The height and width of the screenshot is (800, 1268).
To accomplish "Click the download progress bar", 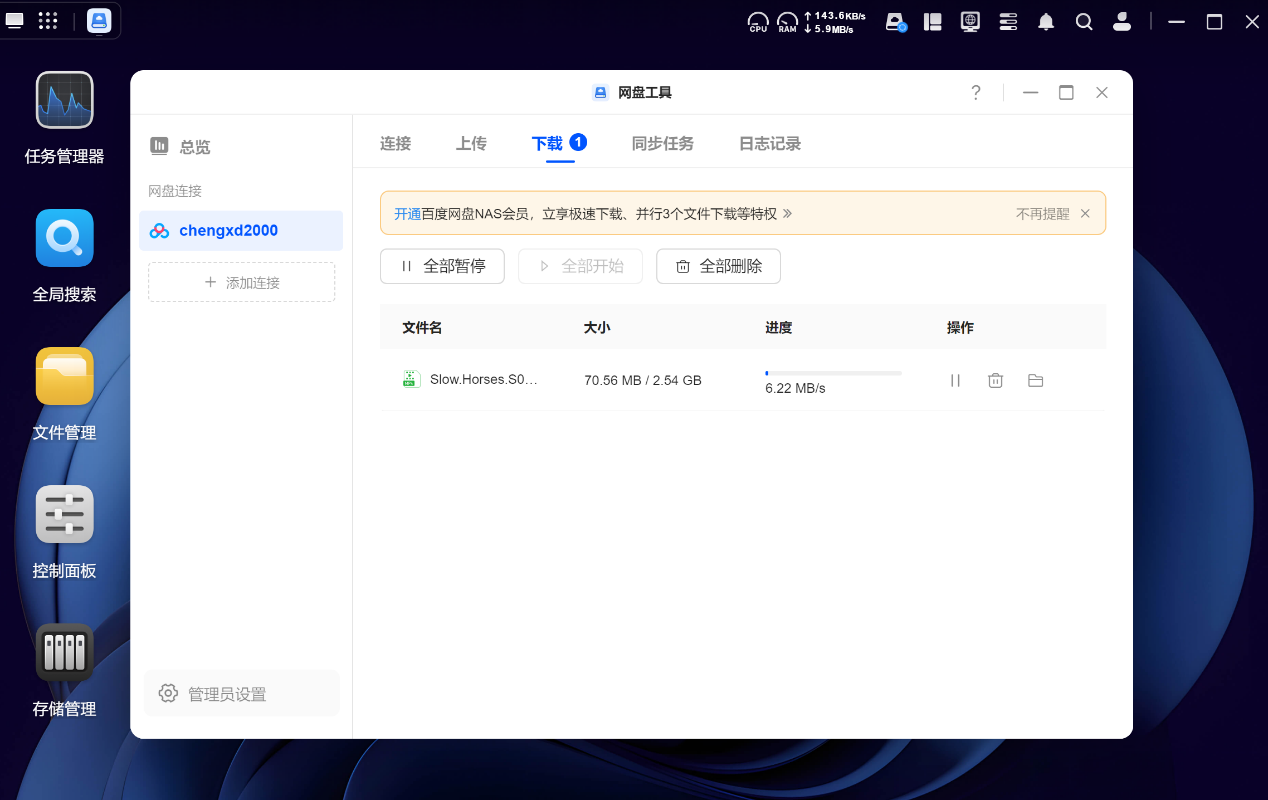I will click(833, 373).
